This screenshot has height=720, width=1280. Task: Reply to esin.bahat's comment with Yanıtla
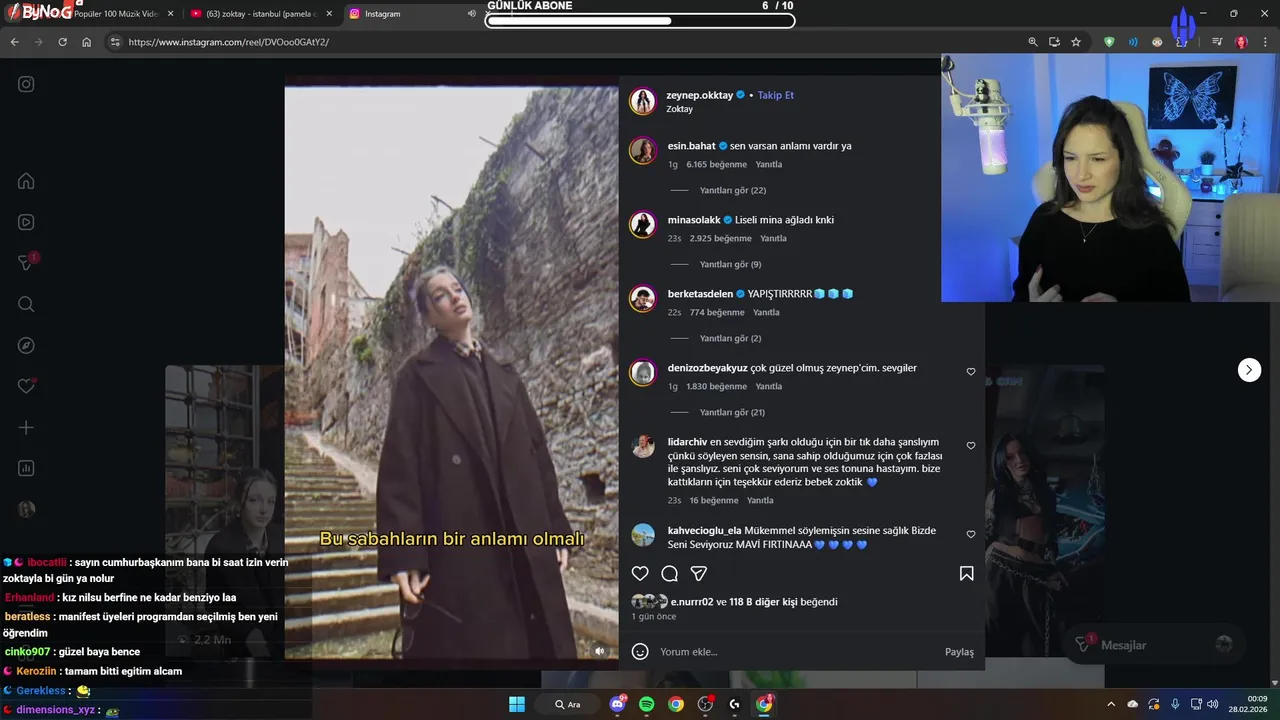(769, 164)
